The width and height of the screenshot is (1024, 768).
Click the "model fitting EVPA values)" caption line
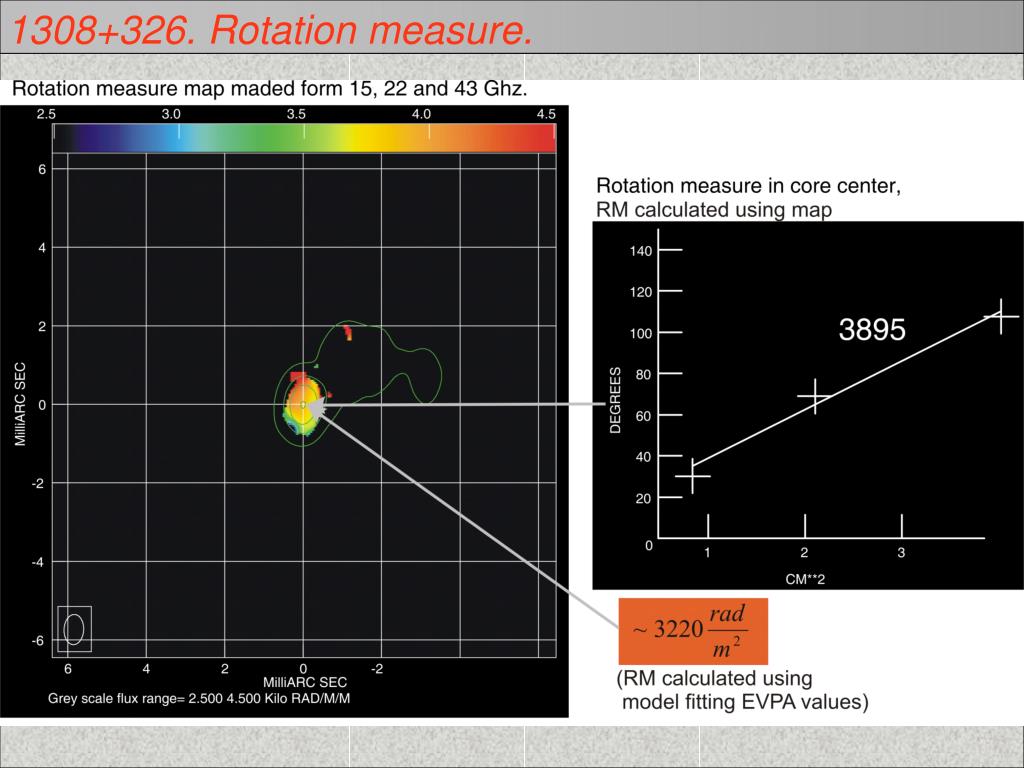tap(745, 702)
